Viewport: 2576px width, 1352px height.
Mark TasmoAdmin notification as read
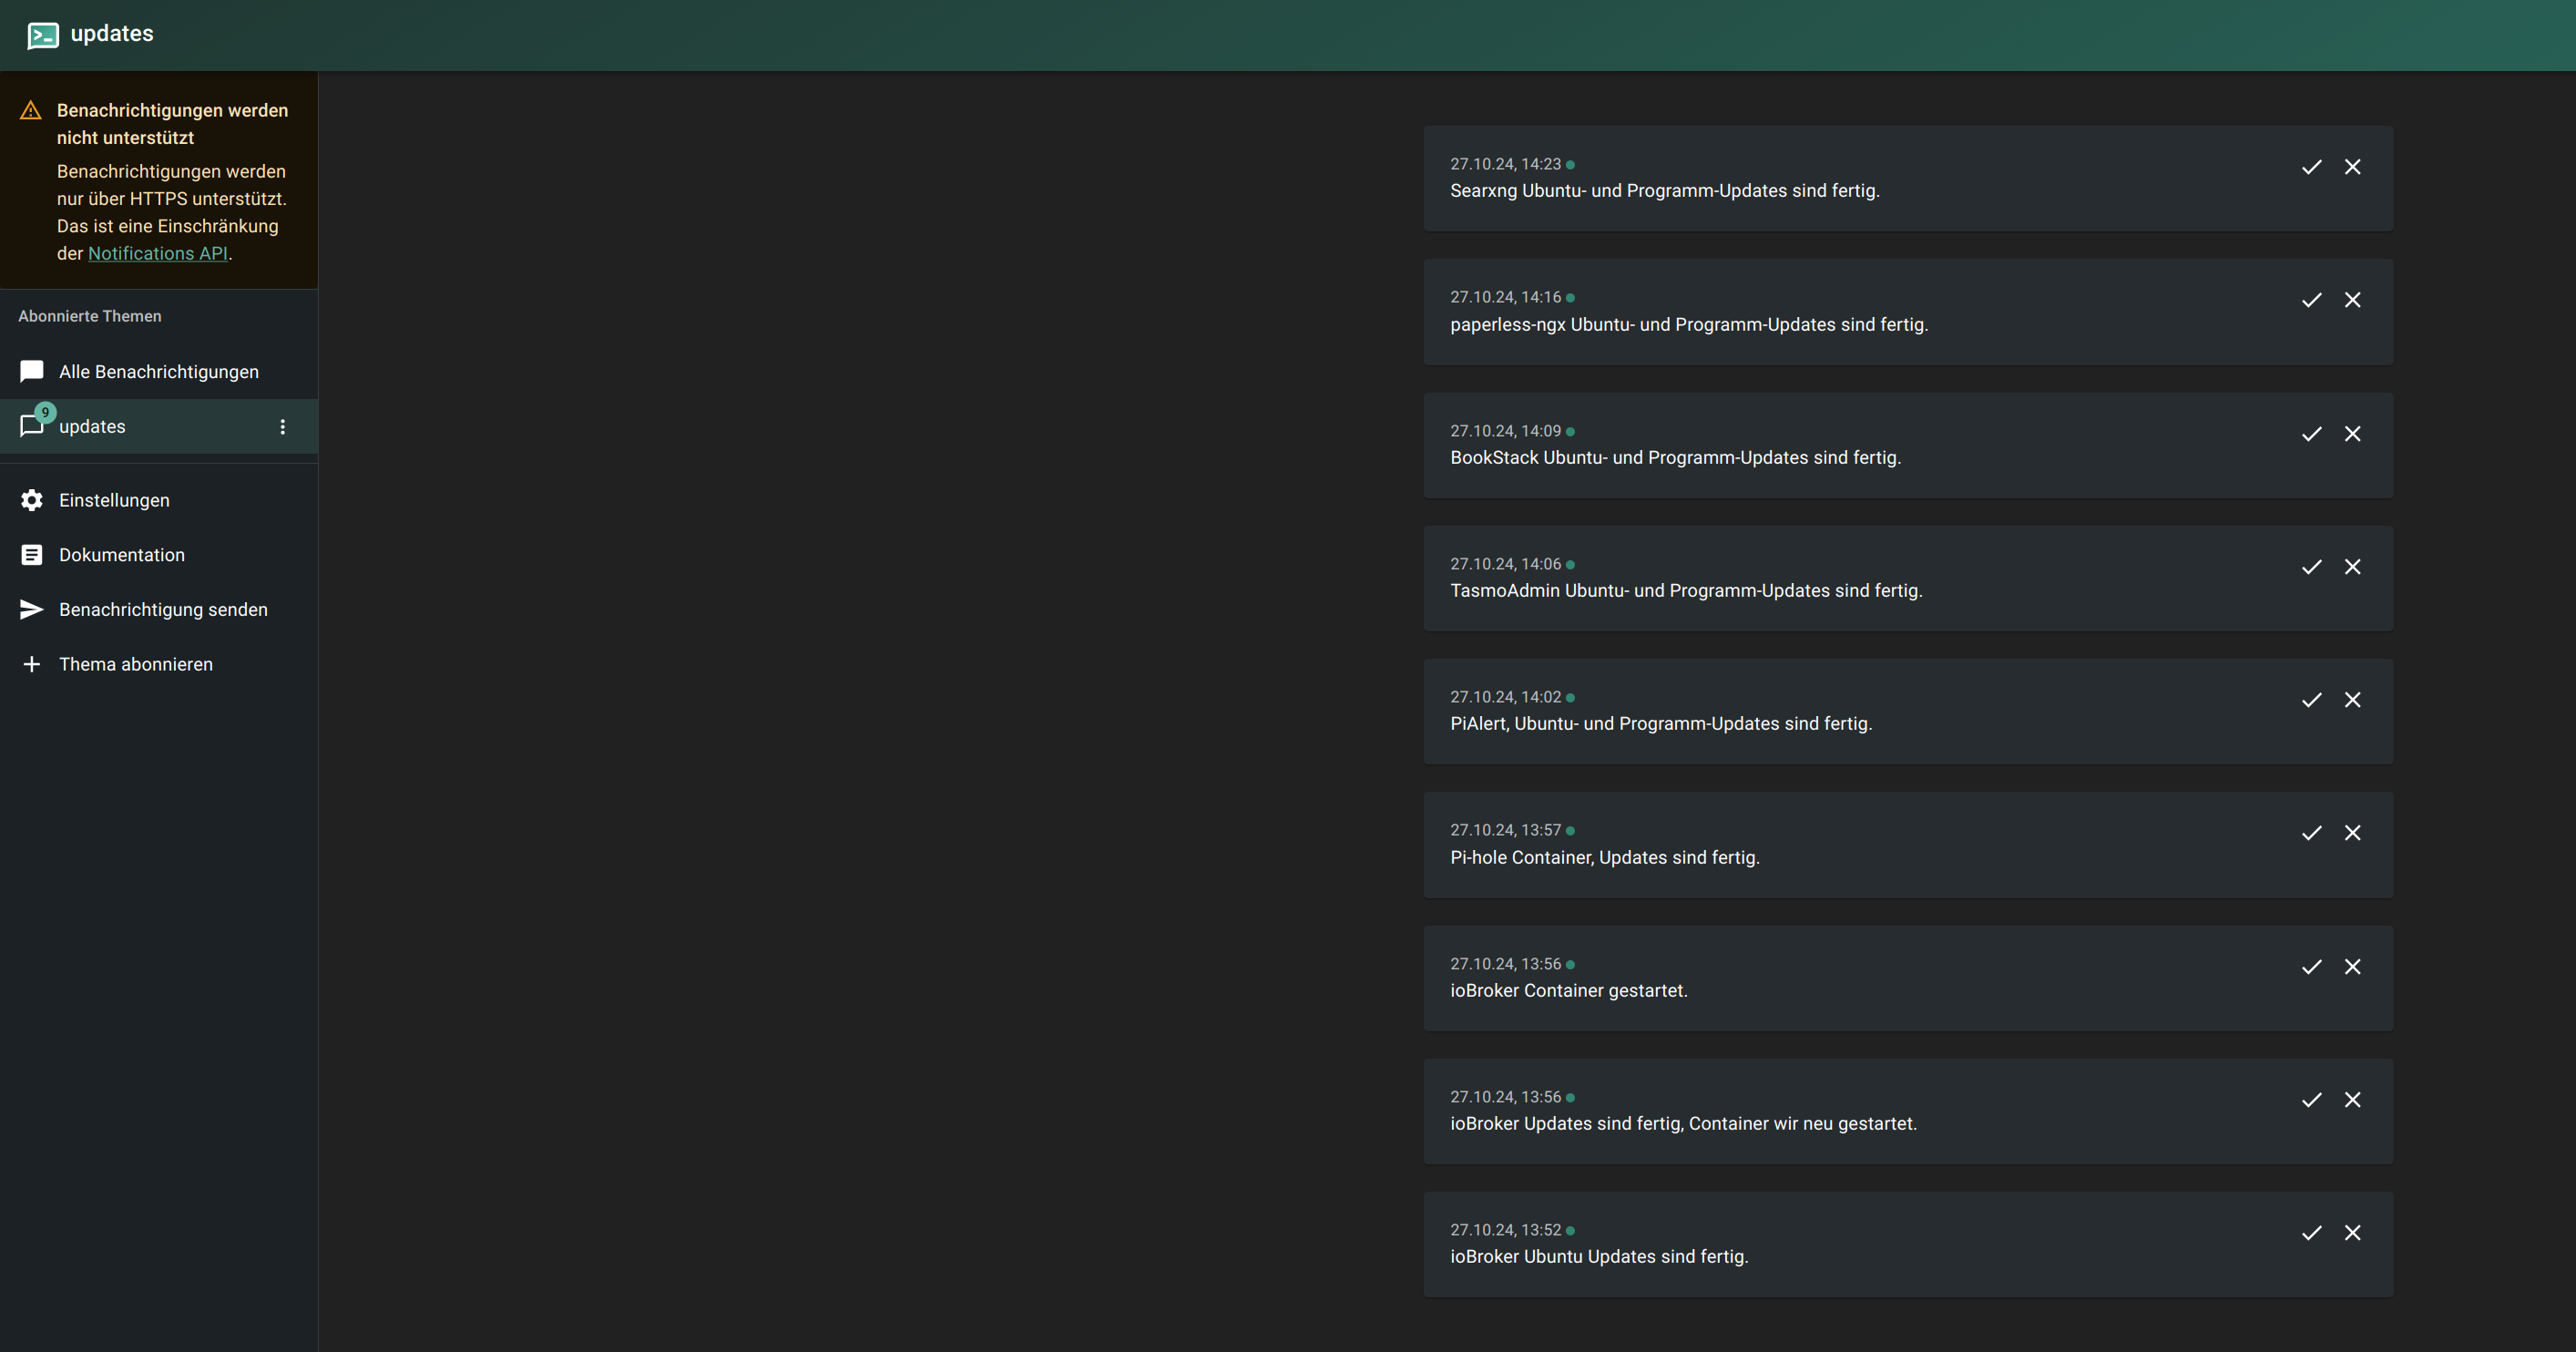point(2311,567)
